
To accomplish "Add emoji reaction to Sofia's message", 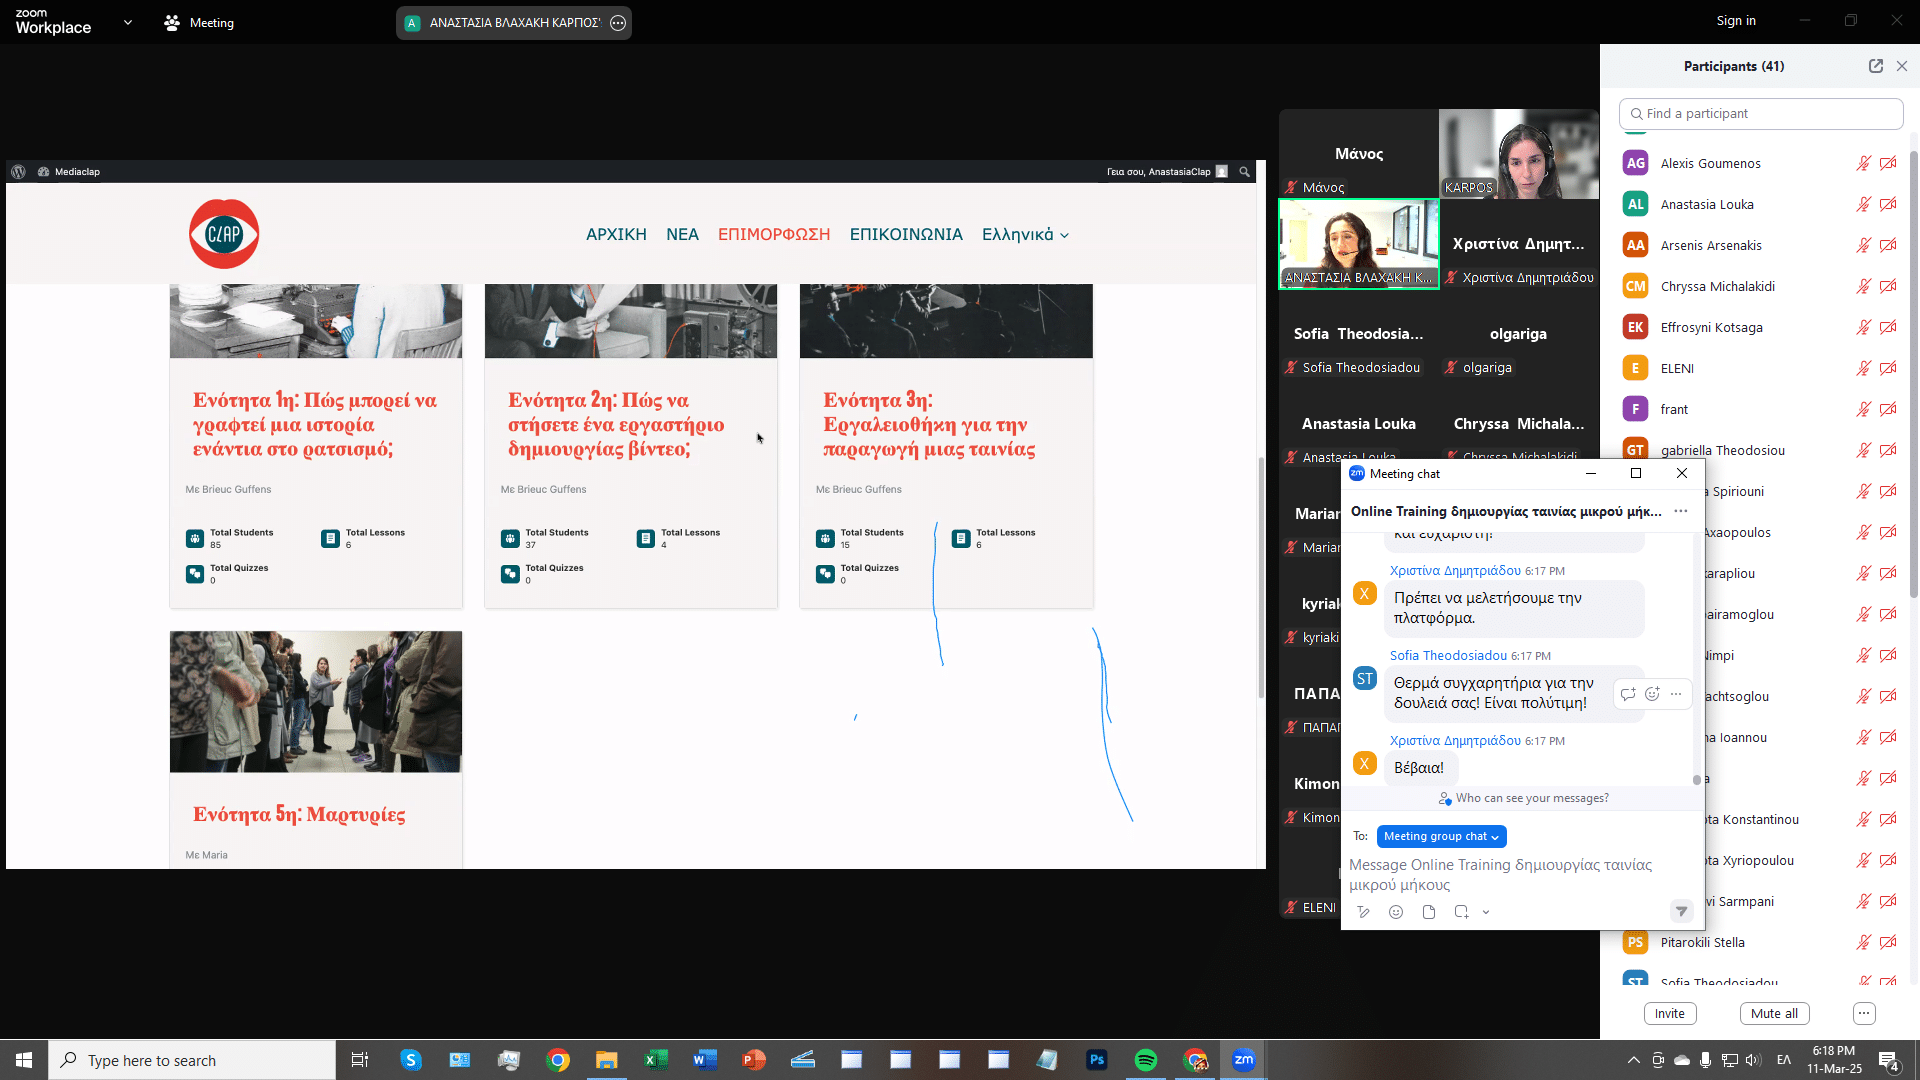I will [x=1652, y=694].
